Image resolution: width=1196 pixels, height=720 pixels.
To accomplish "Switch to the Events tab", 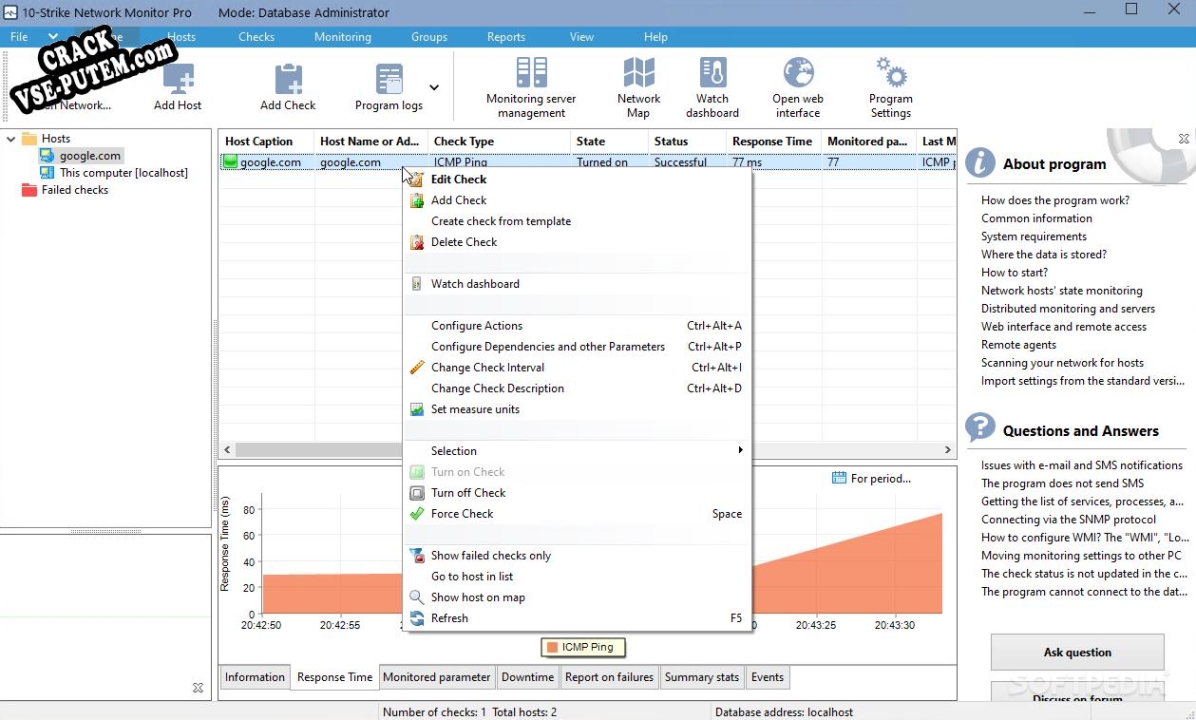I will [767, 677].
